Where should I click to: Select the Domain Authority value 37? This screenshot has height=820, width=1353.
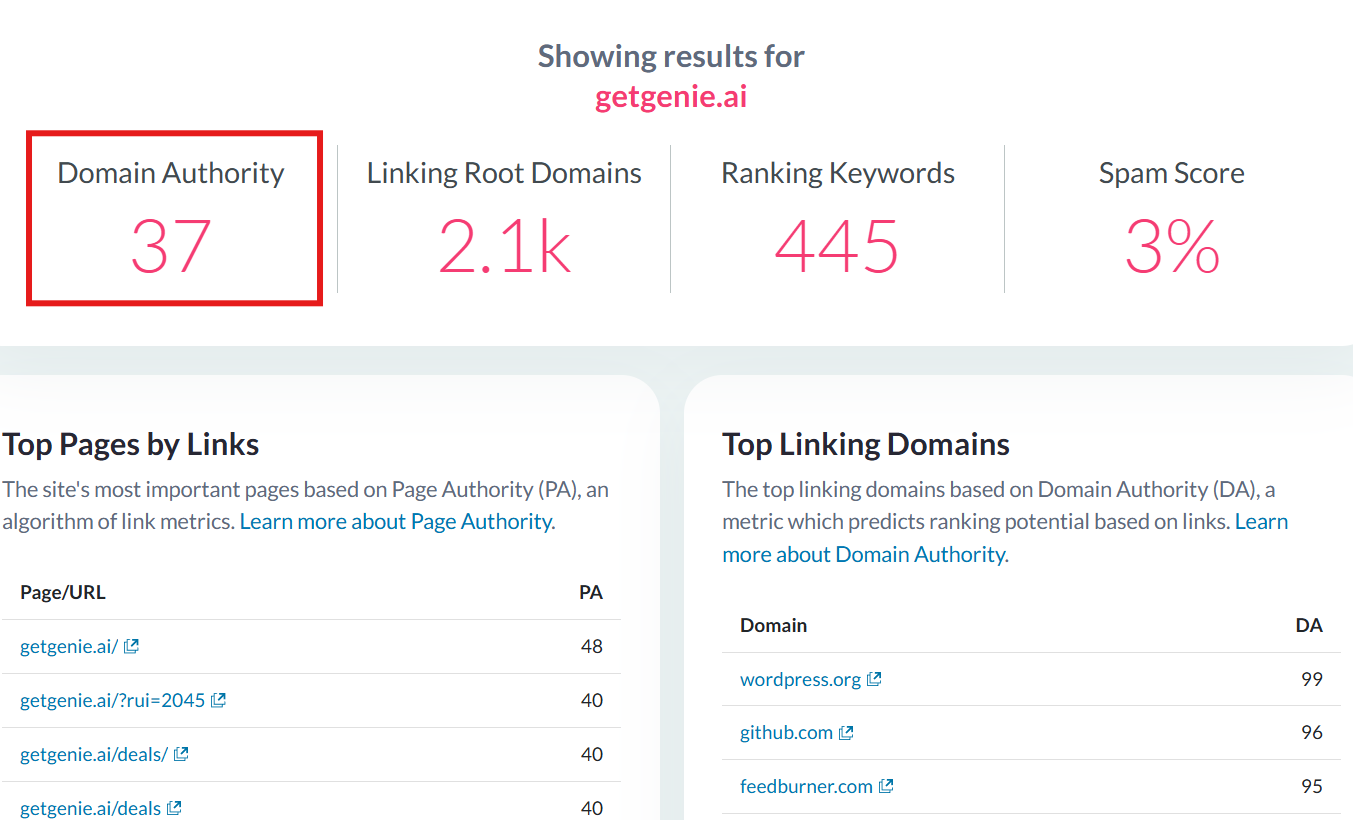[171, 246]
